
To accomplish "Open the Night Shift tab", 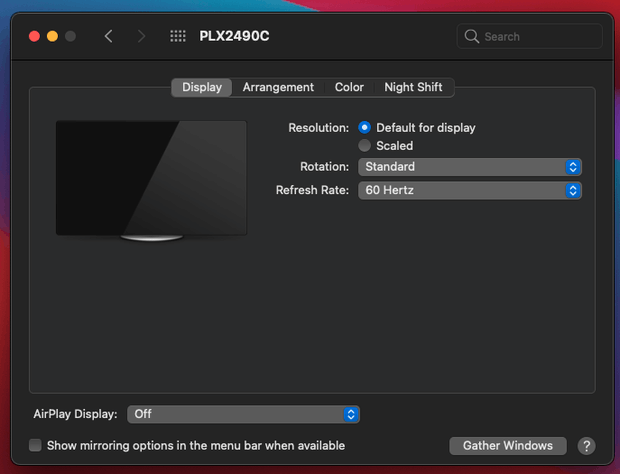I will point(413,87).
